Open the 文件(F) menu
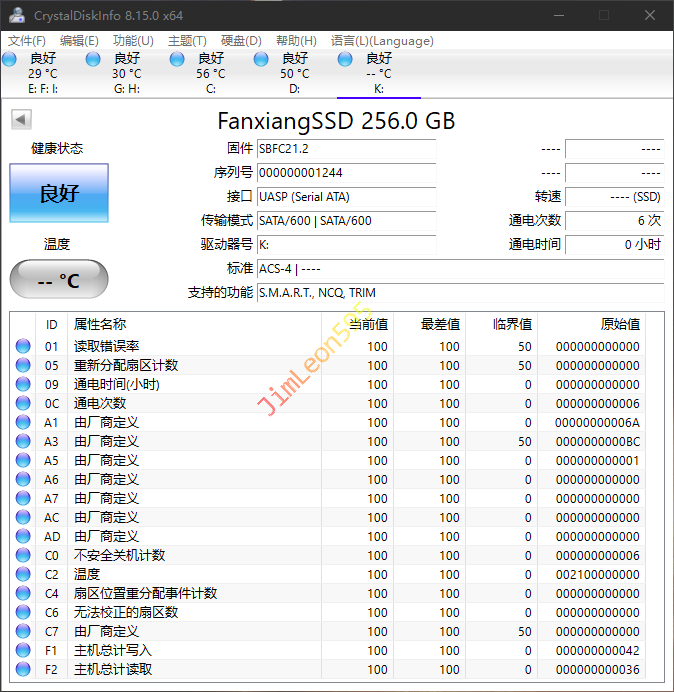Screen dimensions: 674x692 (27, 41)
